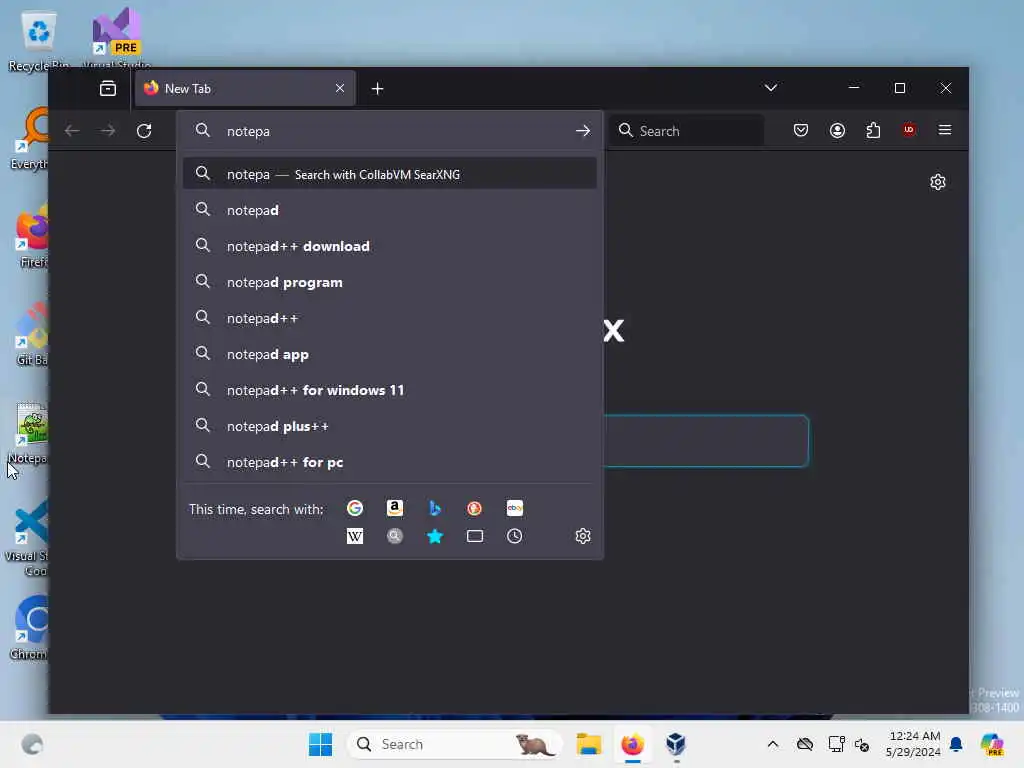Show hidden system tray icons
Screen dimensions: 1024x768
tap(773, 744)
